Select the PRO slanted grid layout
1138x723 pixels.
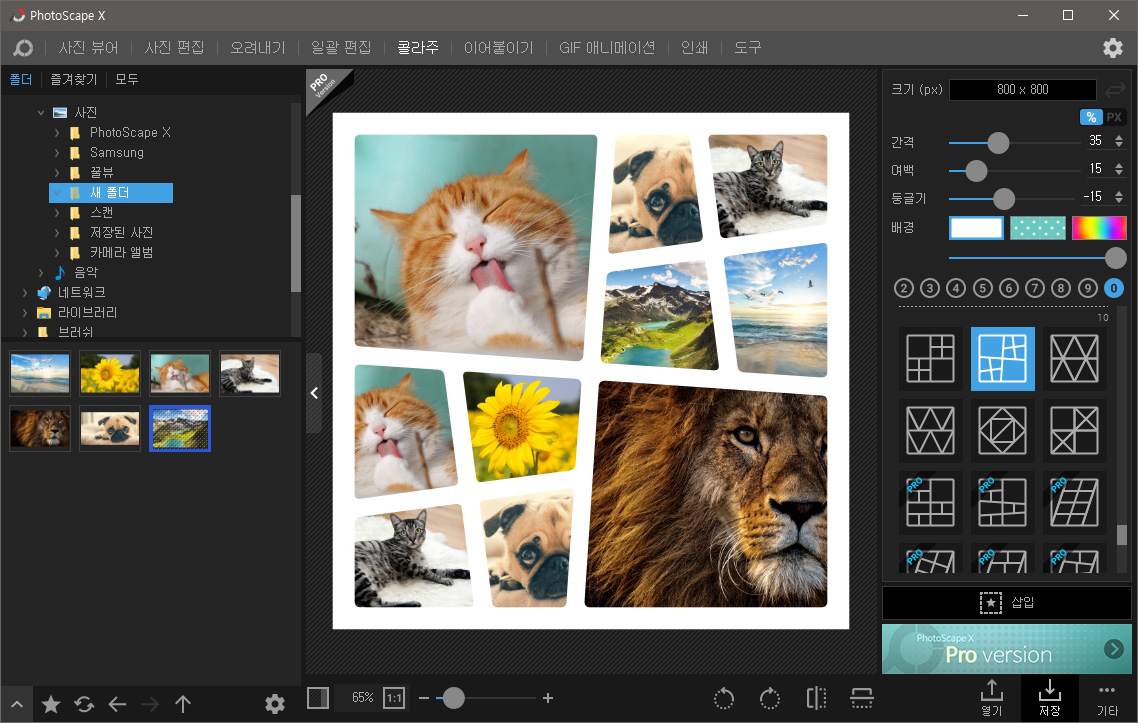pyautogui.click(x=1074, y=502)
